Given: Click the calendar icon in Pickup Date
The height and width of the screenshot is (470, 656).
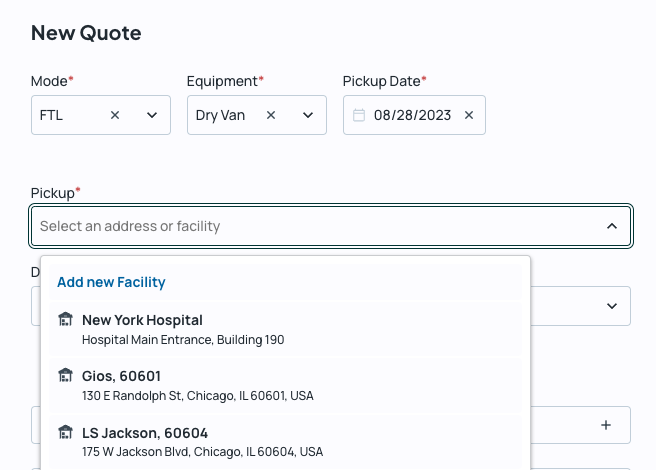Looking at the screenshot, I should coord(359,115).
